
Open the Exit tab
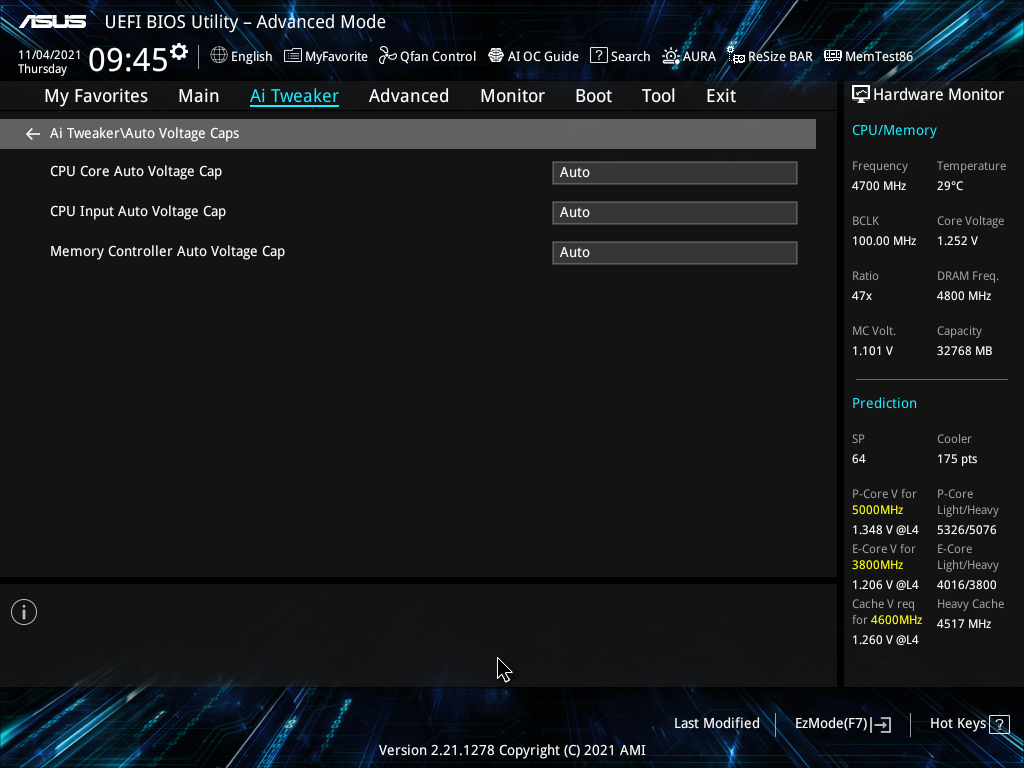(x=721, y=95)
